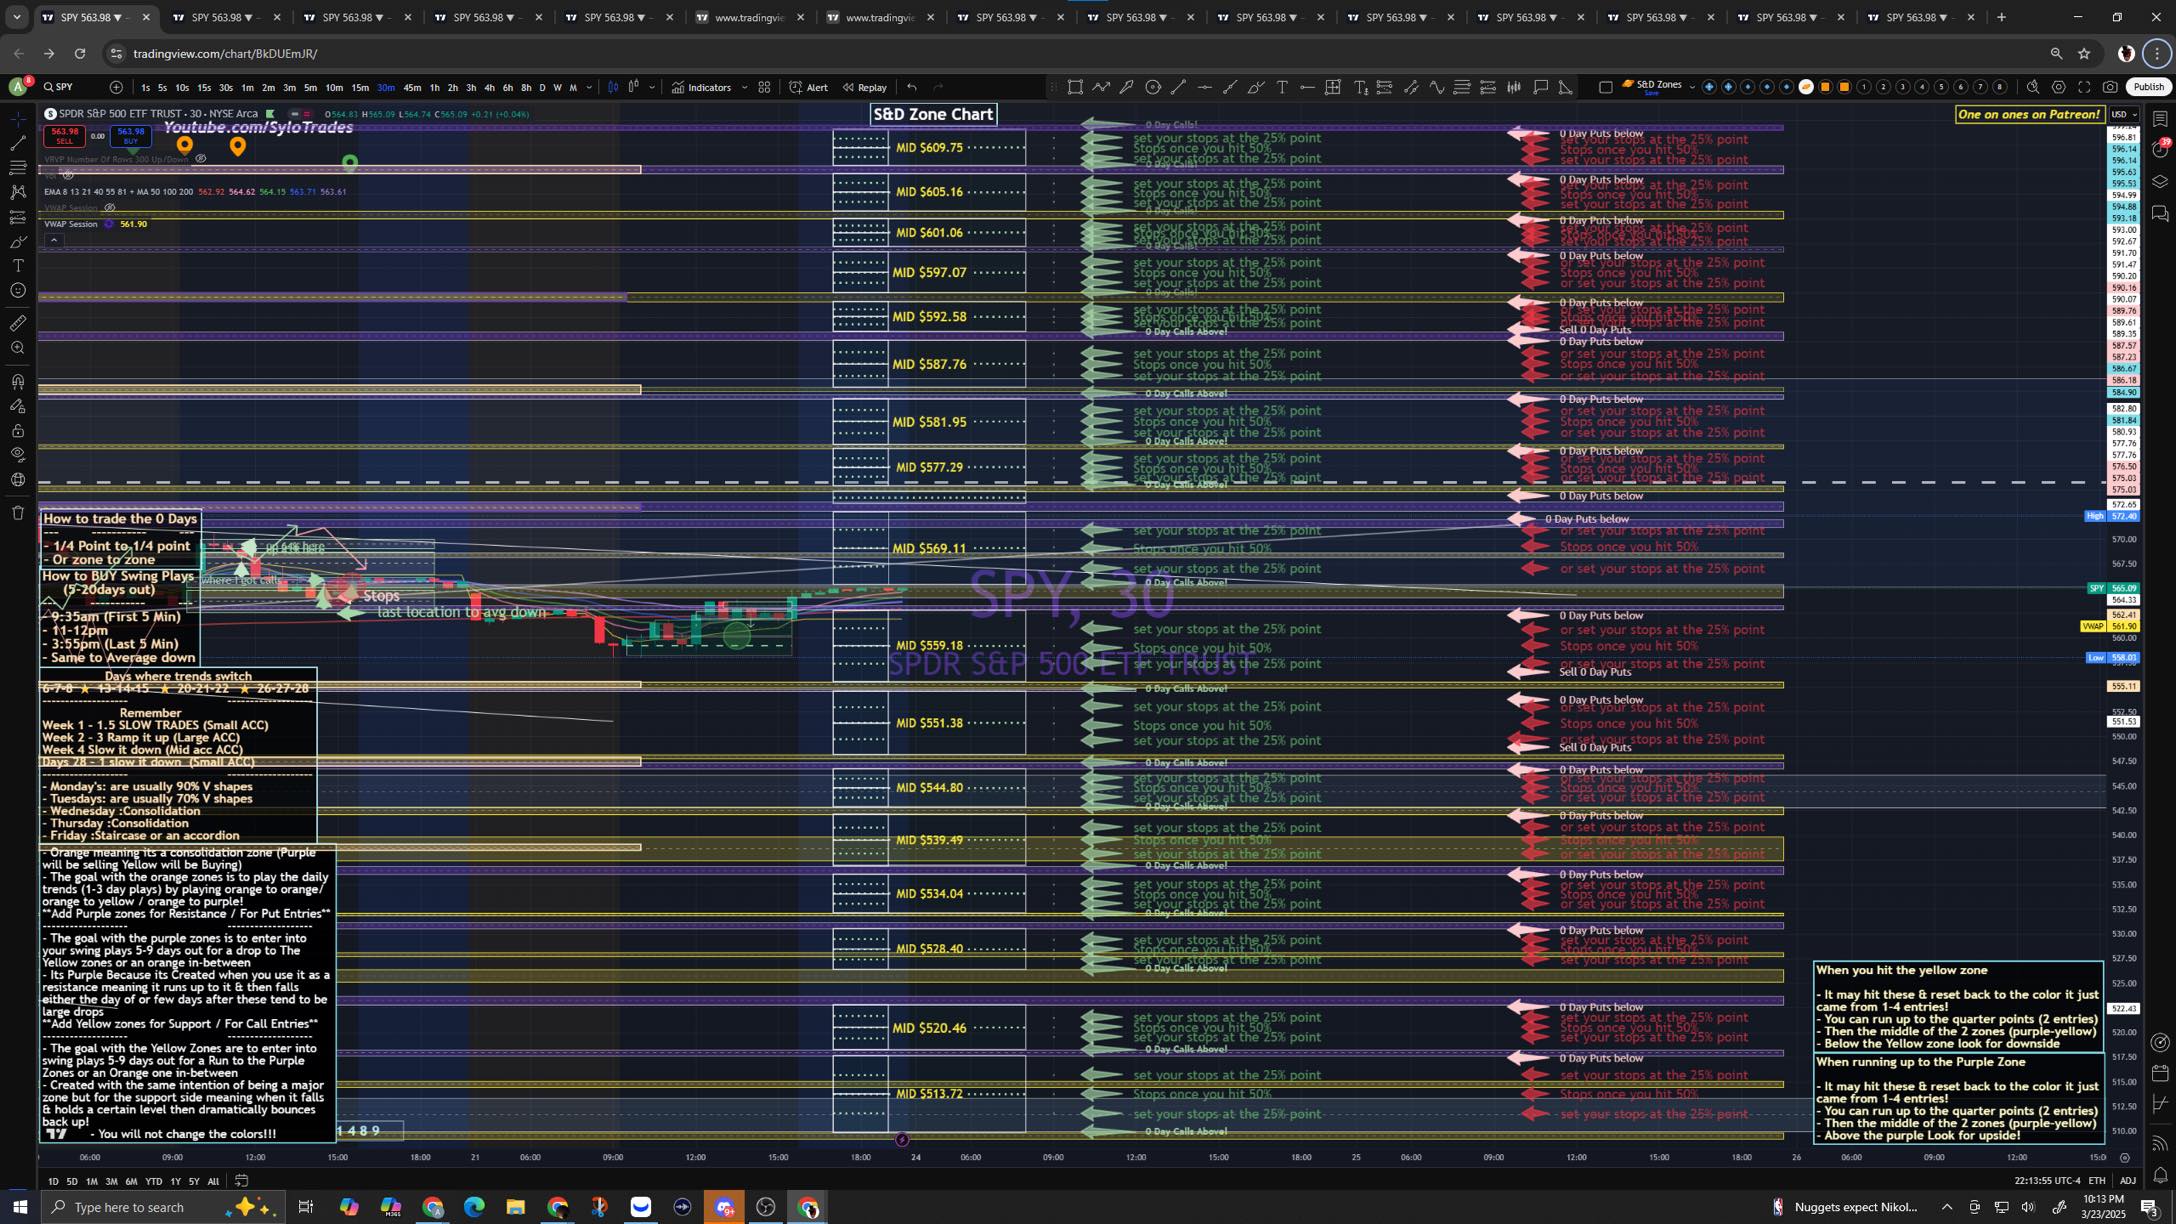
Task: Open the S&D Zones layout dropdown
Action: click(1692, 87)
